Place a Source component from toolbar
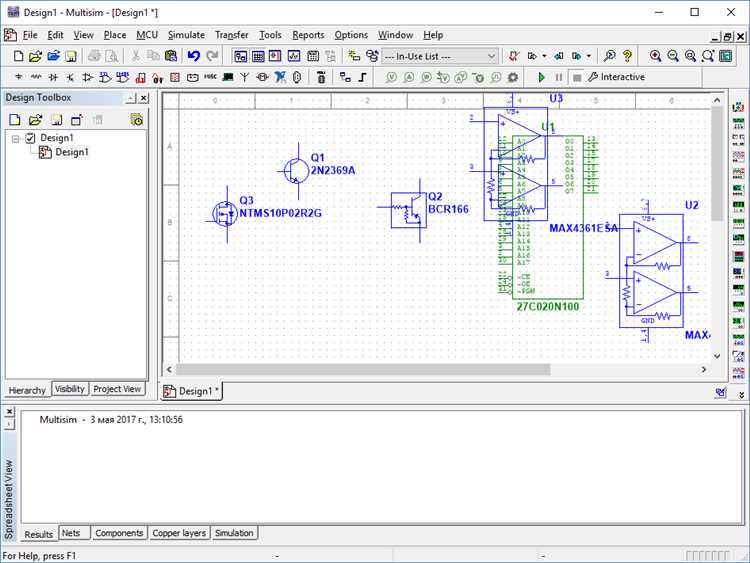750x563 pixels. [x=18, y=77]
